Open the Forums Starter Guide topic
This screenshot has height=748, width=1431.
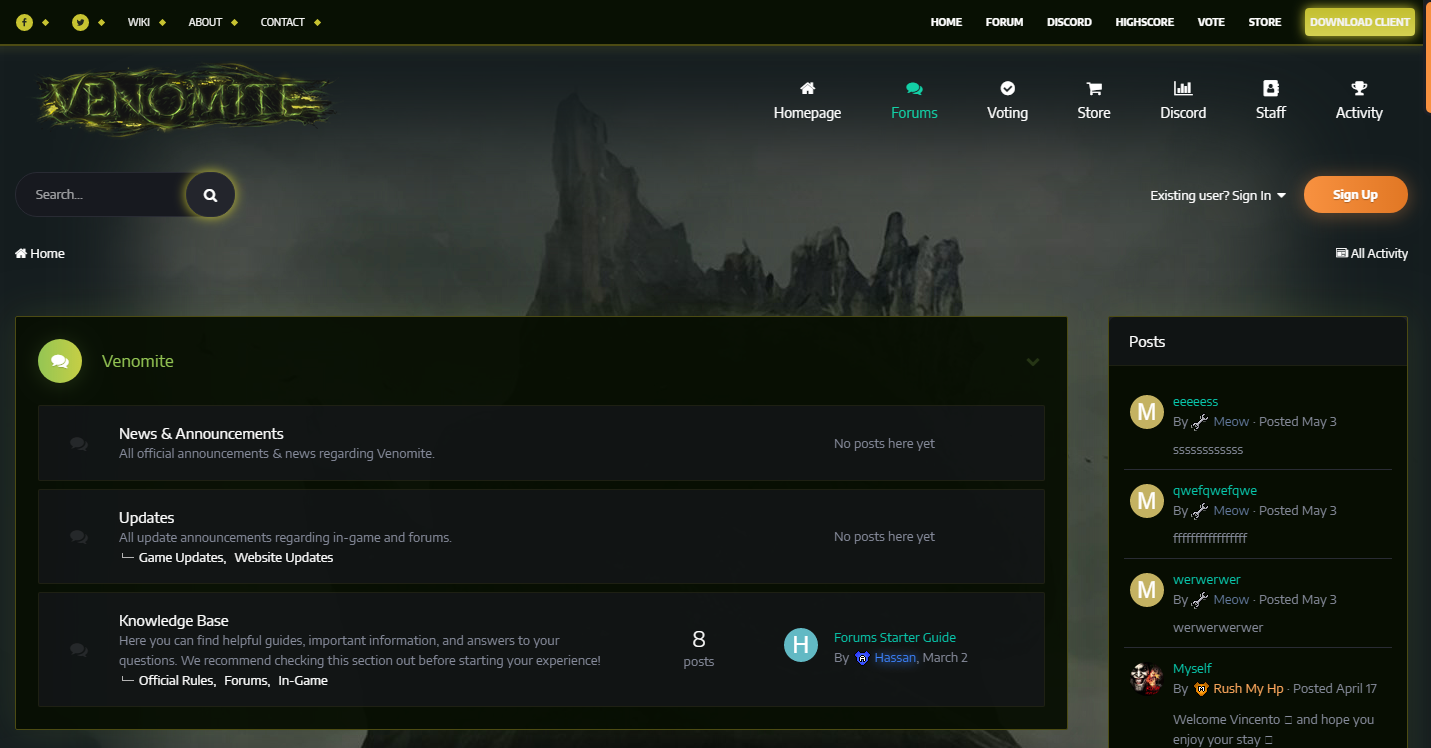(895, 638)
